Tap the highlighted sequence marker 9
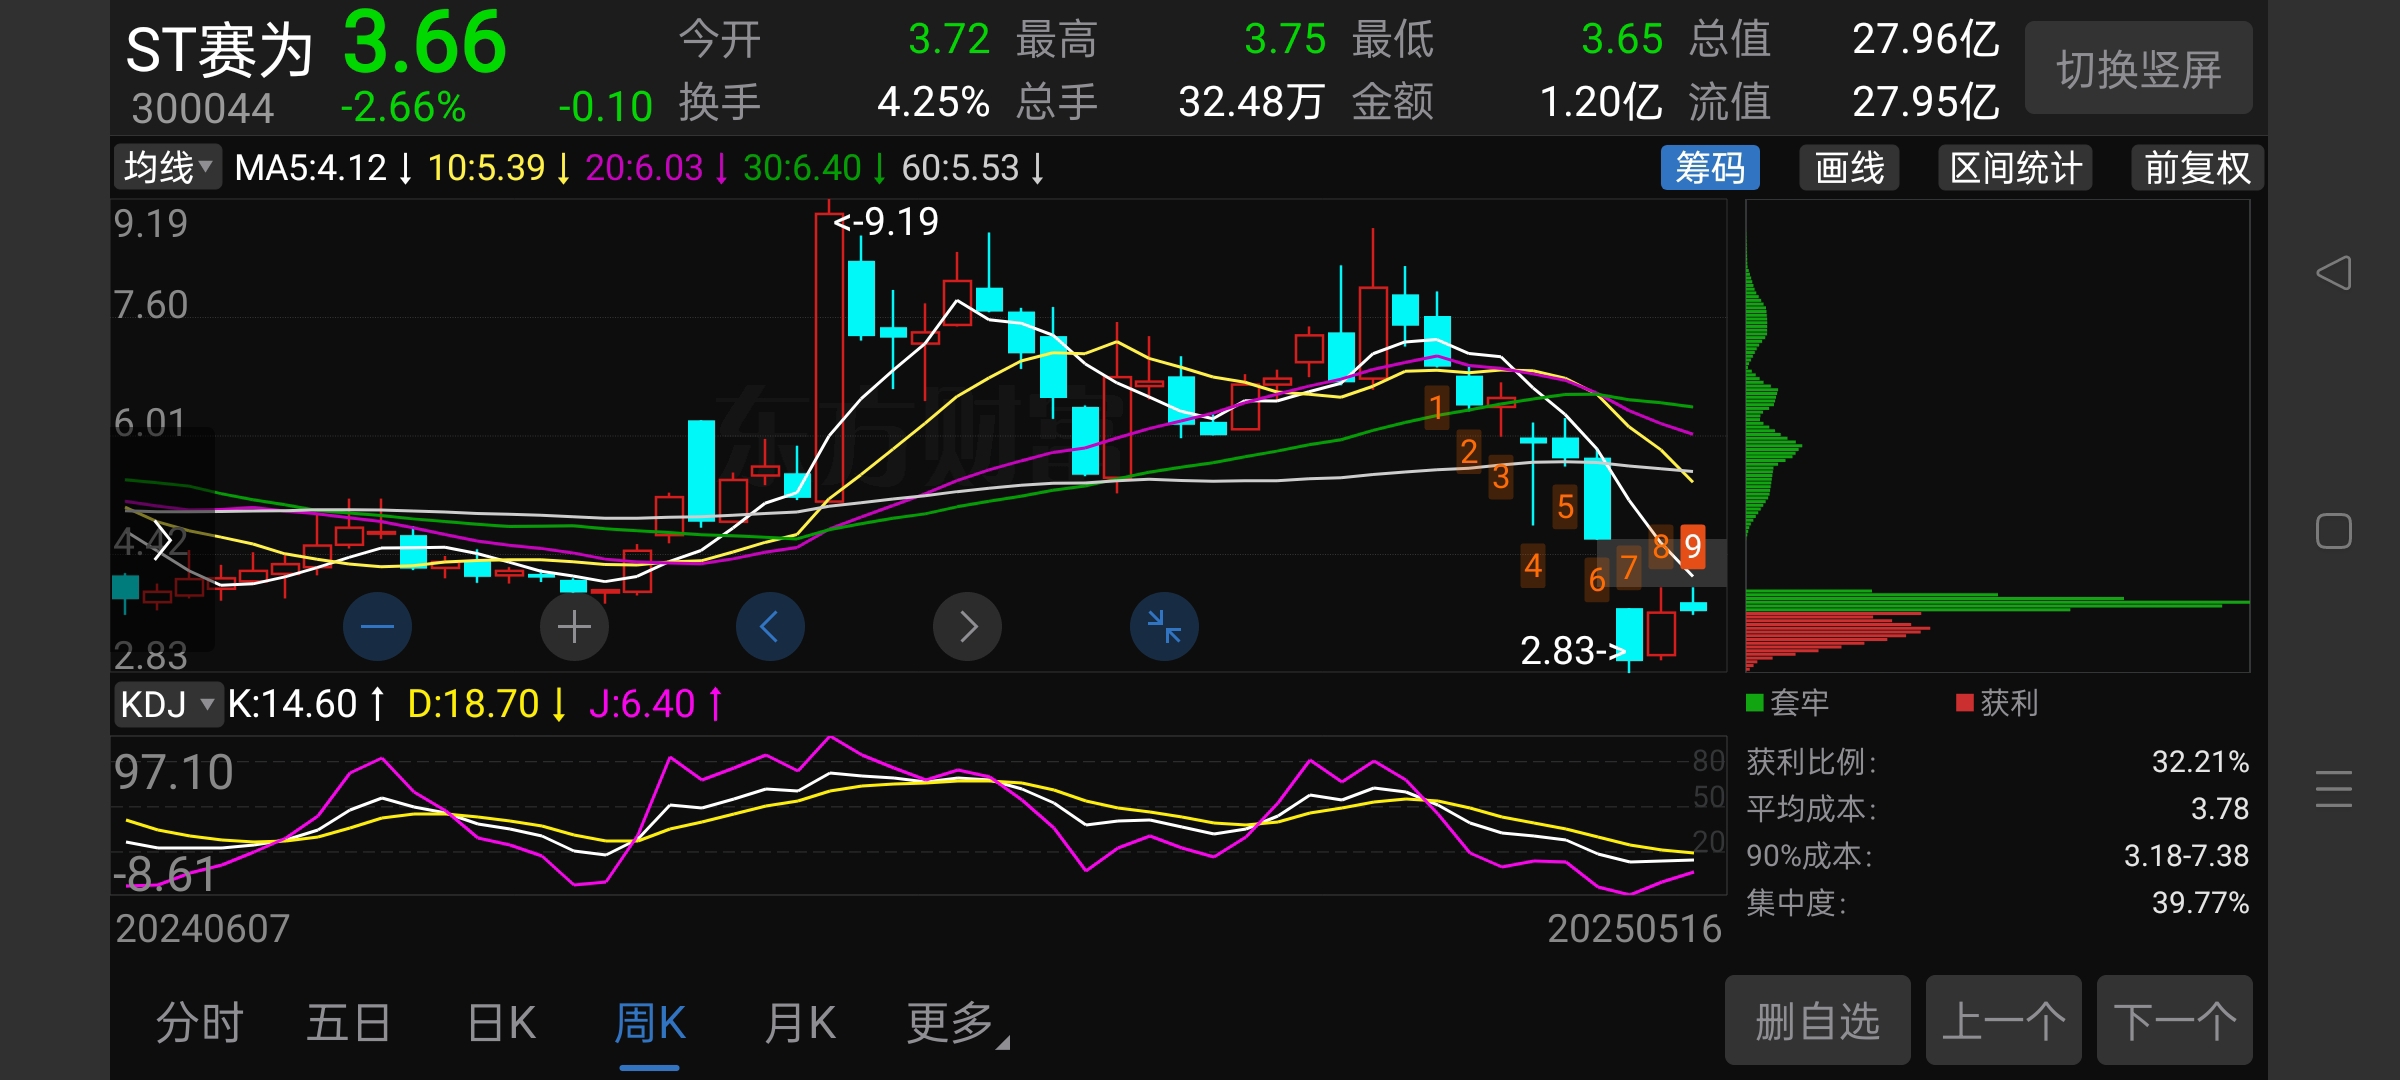Screen dimensions: 2400x1080 coord(1692,546)
